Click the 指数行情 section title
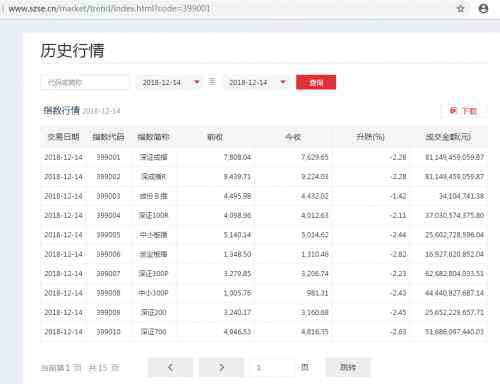 click(x=61, y=110)
